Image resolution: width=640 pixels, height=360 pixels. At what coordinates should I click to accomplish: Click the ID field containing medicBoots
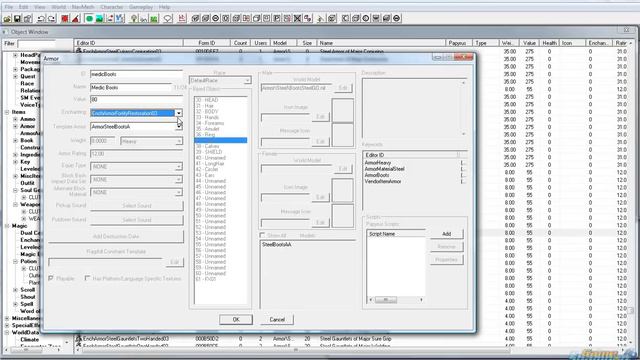[x=136, y=74]
